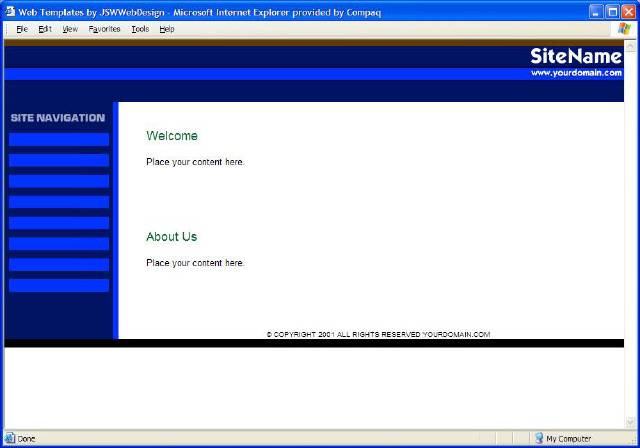Click the Internet Explorer icon in title bar

tap(9, 10)
